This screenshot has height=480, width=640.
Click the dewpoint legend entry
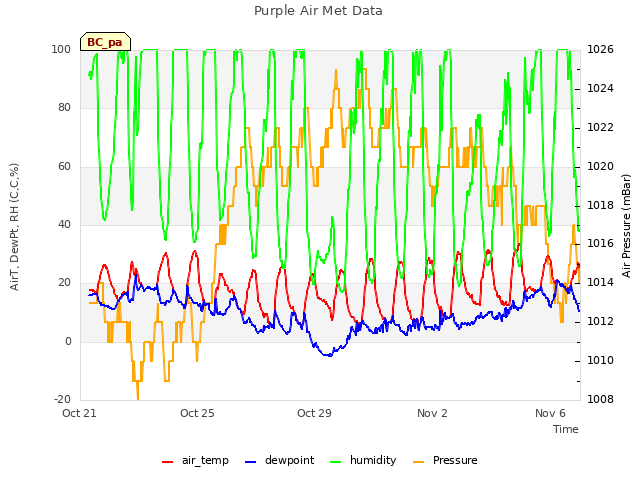[x=280, y=460]
